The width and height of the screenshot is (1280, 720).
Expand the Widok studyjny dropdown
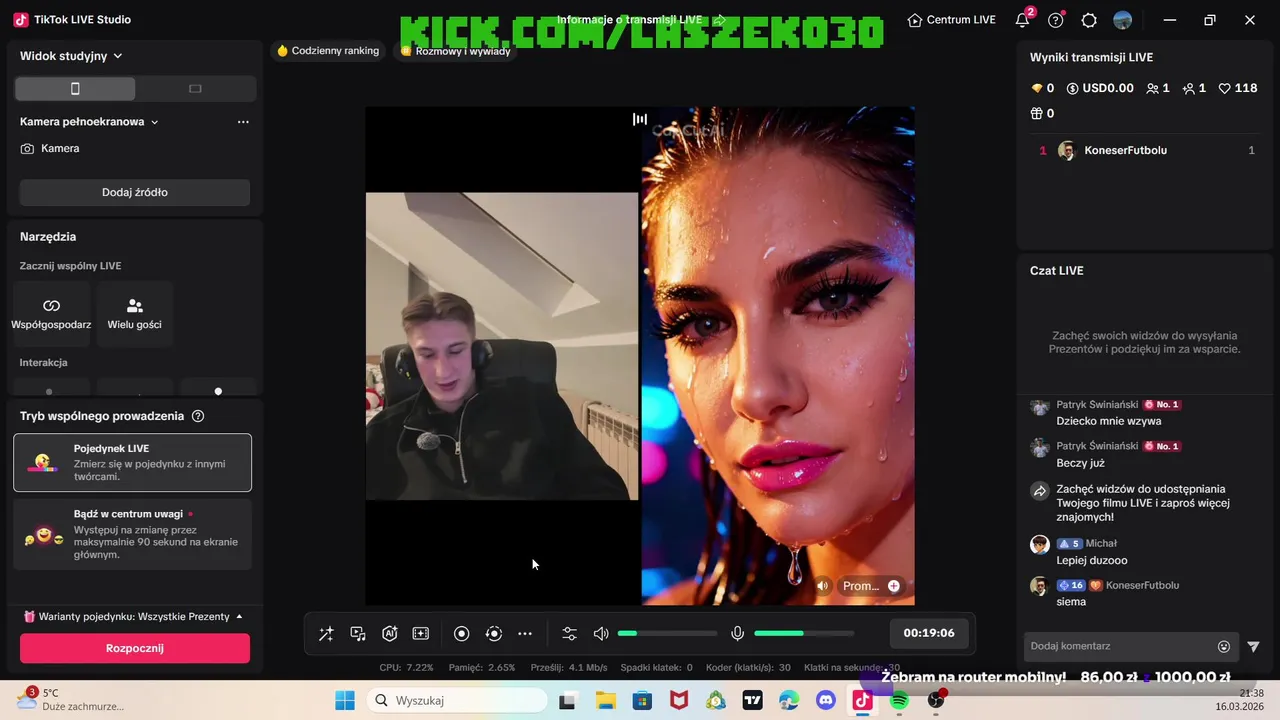pos(71,56)
